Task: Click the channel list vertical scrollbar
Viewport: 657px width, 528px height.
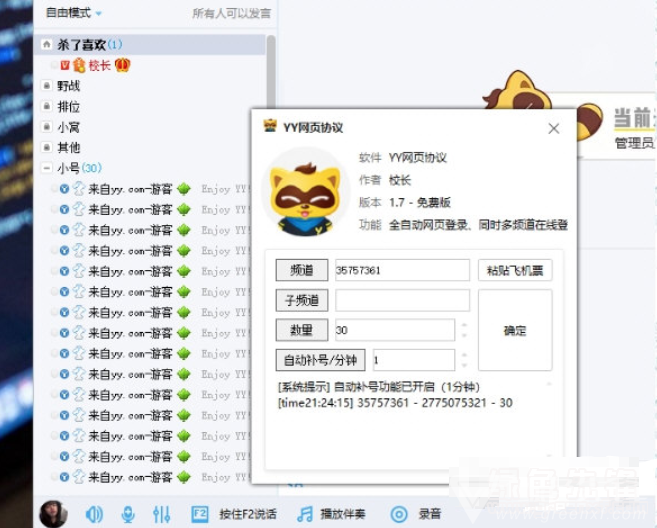Action: tap(271, 71)
